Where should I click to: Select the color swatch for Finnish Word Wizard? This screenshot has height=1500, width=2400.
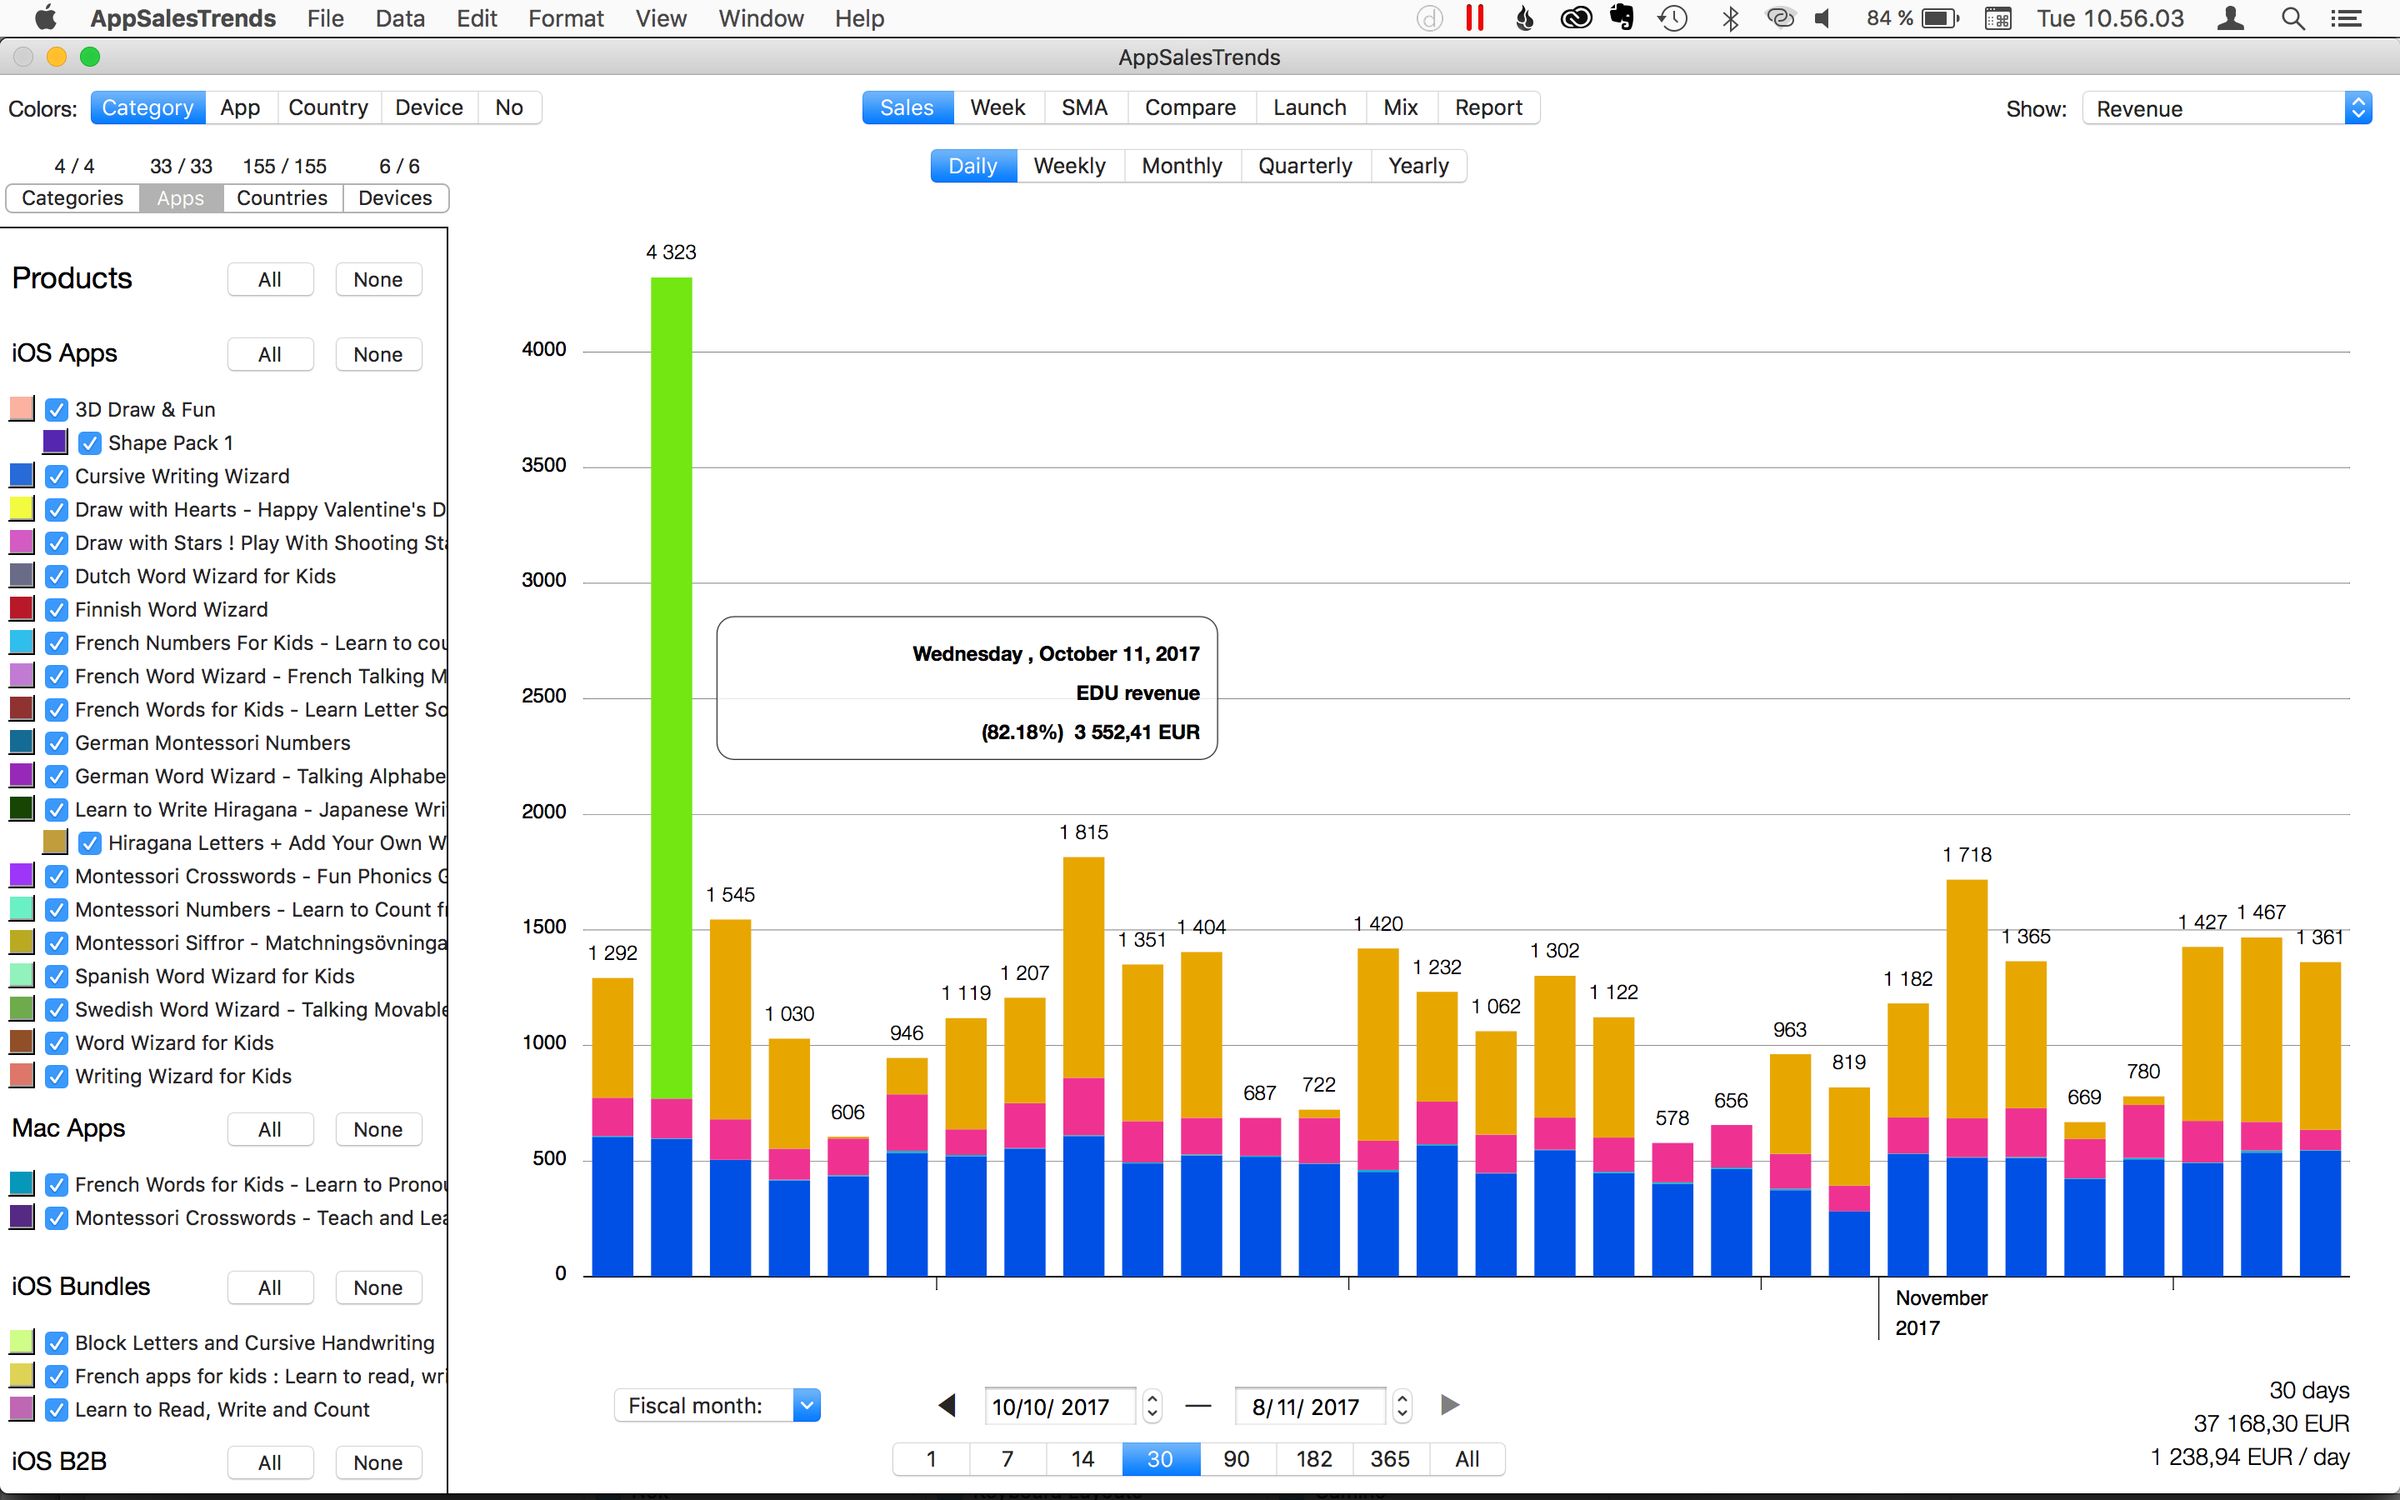click(x=21, y=609)
